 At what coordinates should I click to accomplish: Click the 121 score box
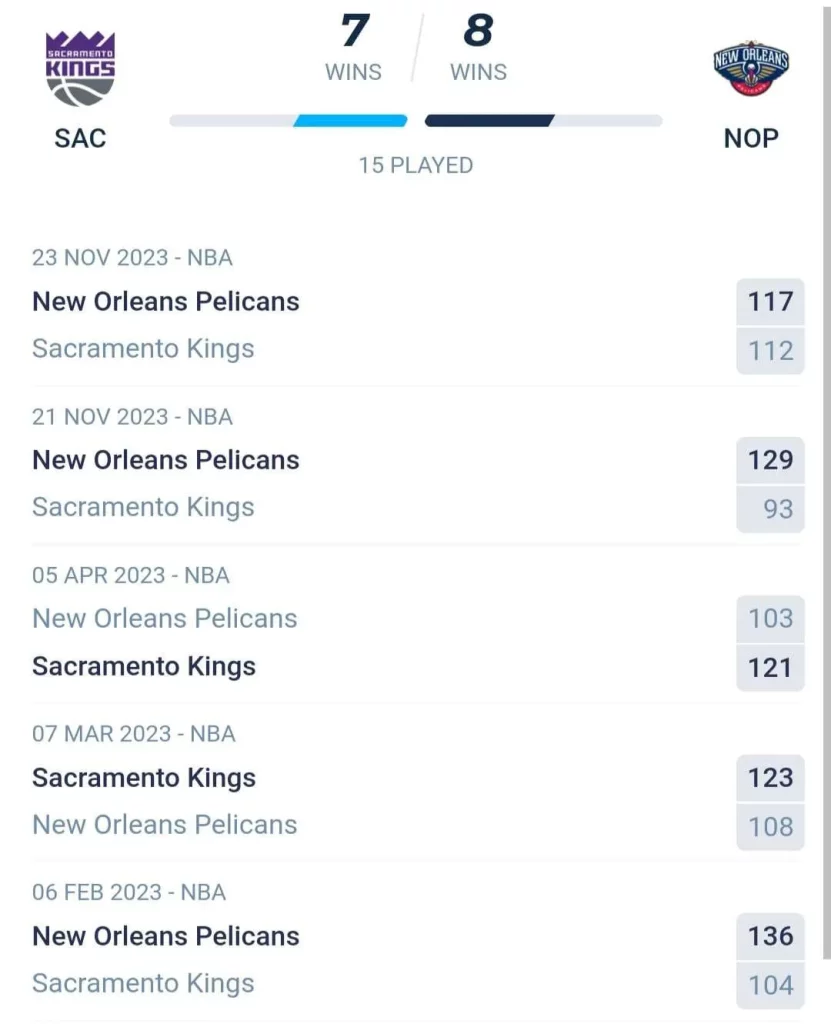point(770,668)
